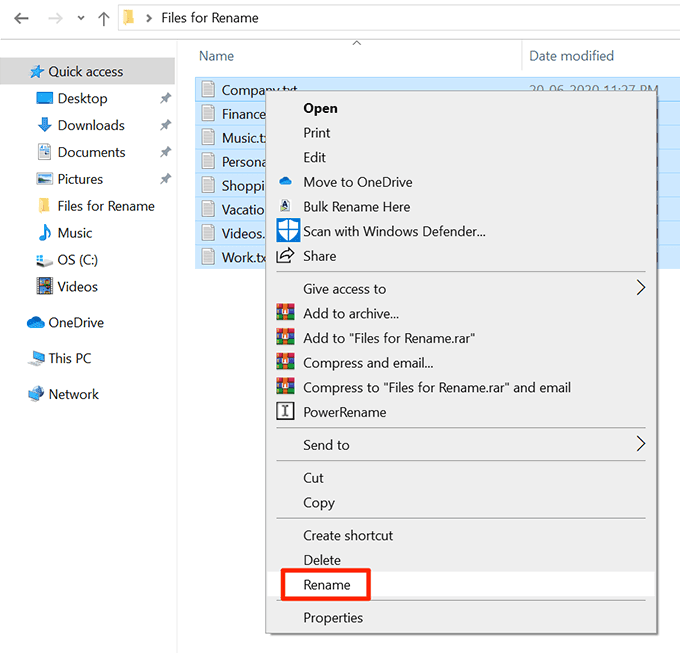Click the Windows Defender shield icon
Image resolution: width=680 pixels, height=653 pixels.
[288, 231]
